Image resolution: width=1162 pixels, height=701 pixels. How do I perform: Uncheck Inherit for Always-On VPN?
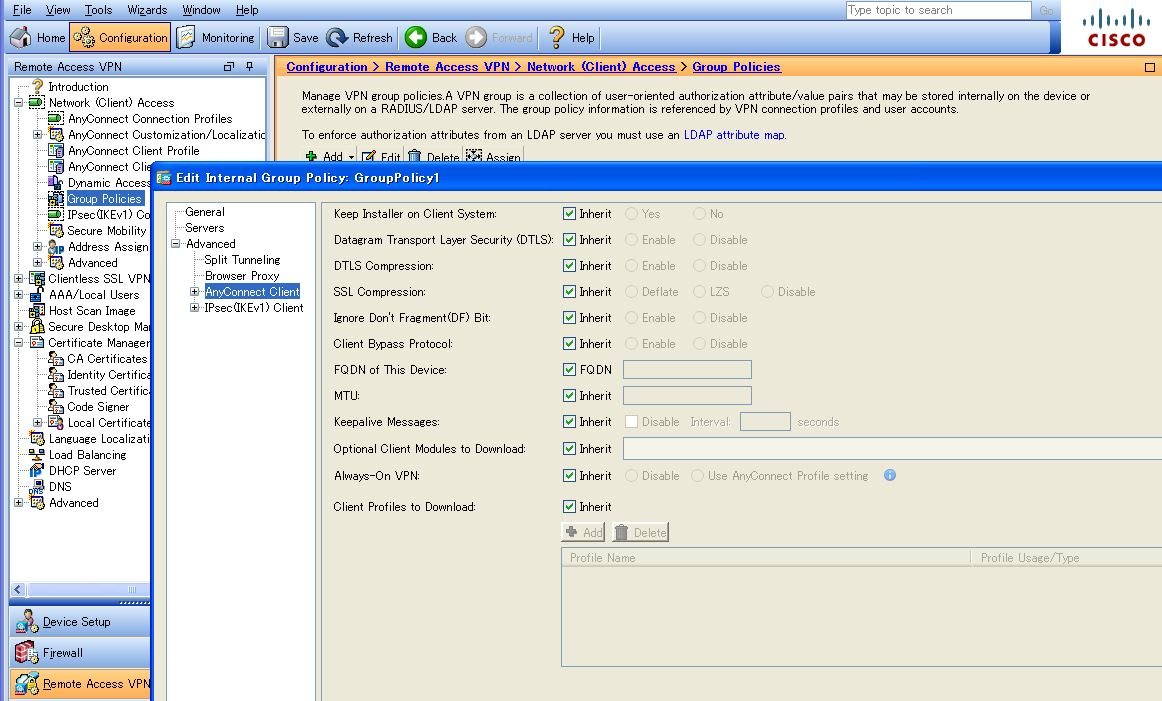569,475
